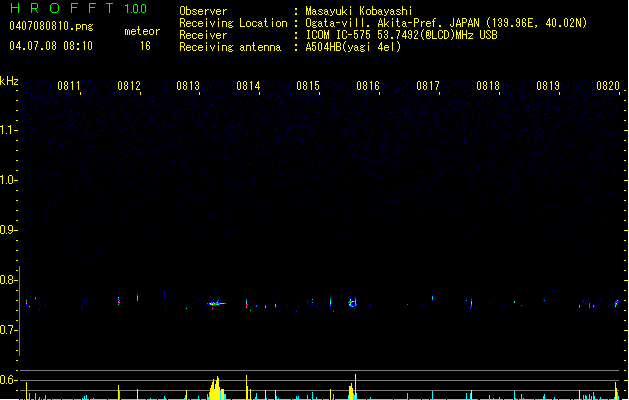629x400 pixels.
Task: Click the 'Receiving antenna' label
Action: click(x=230, y=47)
